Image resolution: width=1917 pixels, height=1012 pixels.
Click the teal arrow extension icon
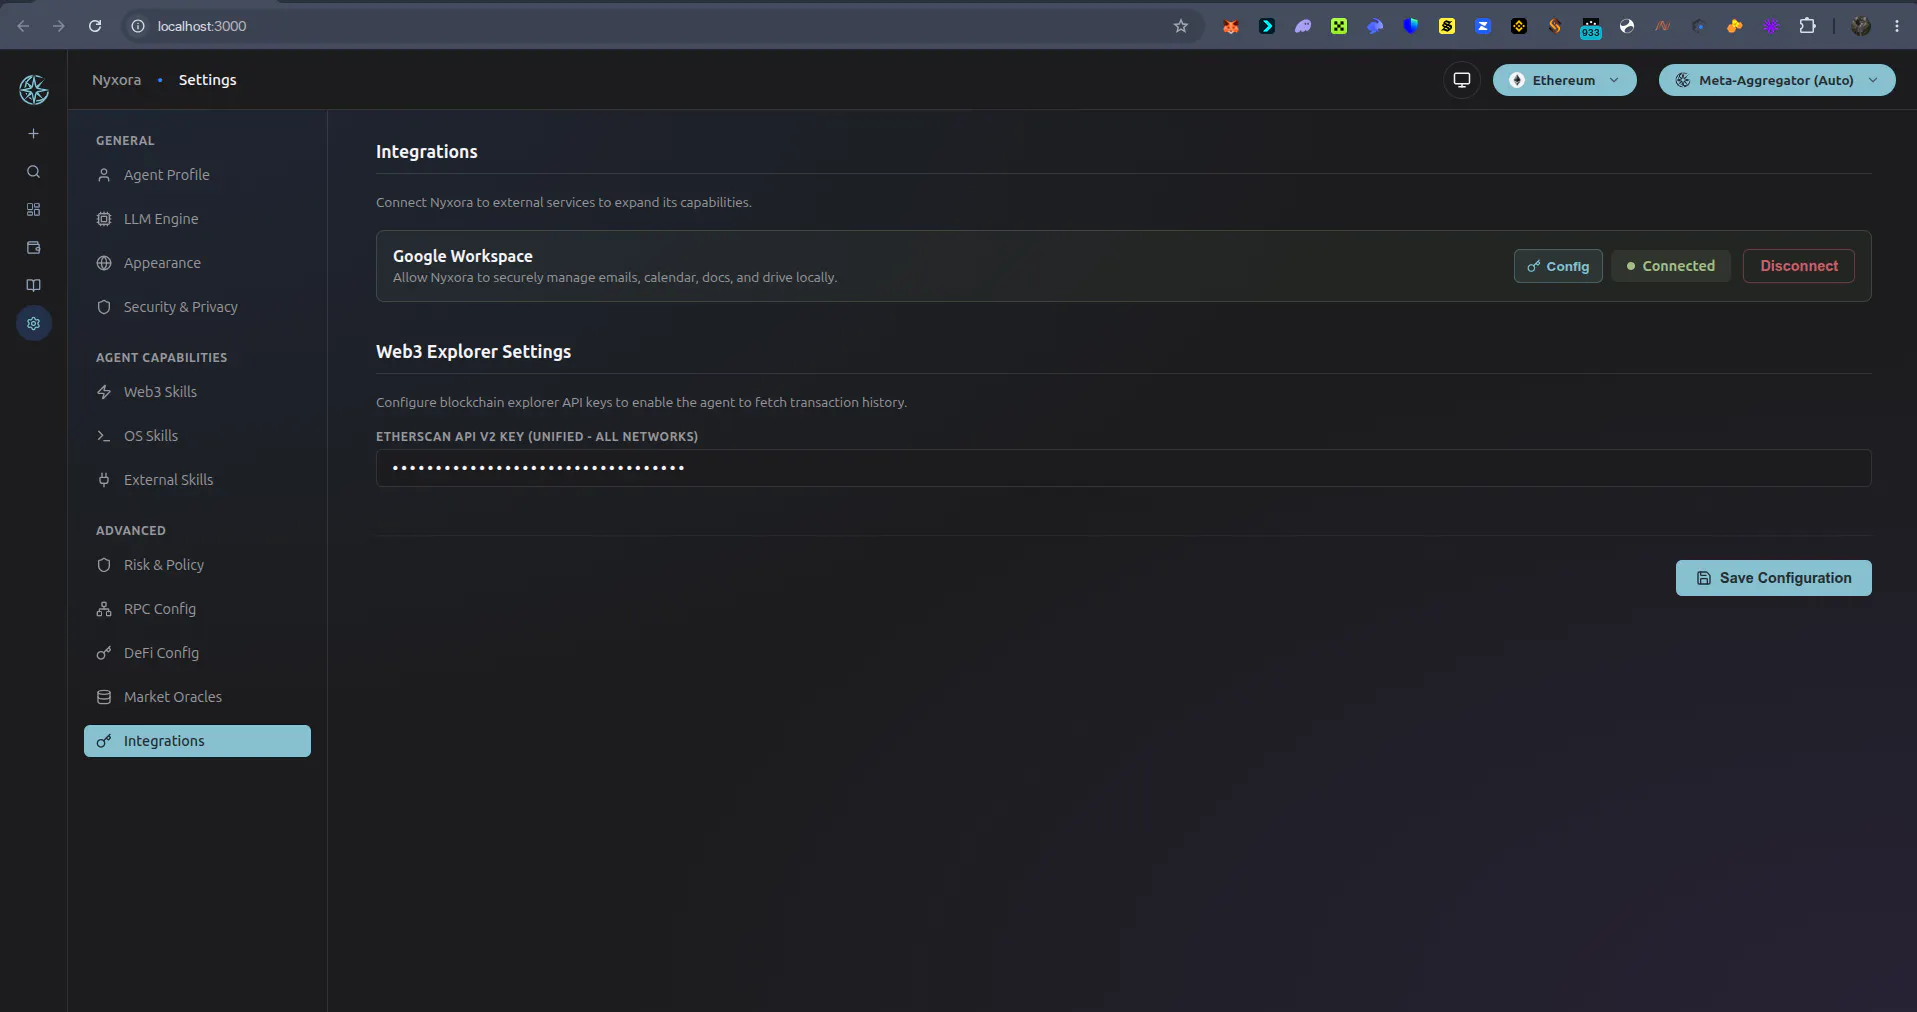click(1267, 26)
